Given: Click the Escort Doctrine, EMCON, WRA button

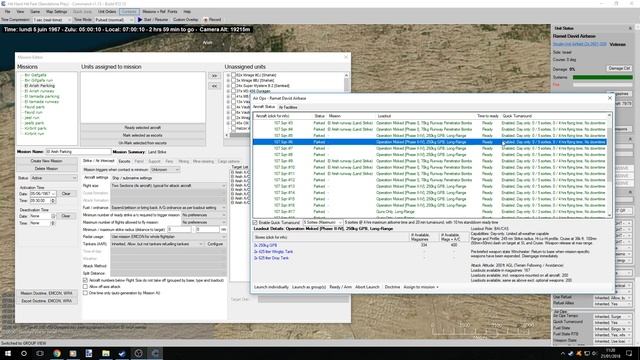Looking at the screenshot, I should [47, 301].
